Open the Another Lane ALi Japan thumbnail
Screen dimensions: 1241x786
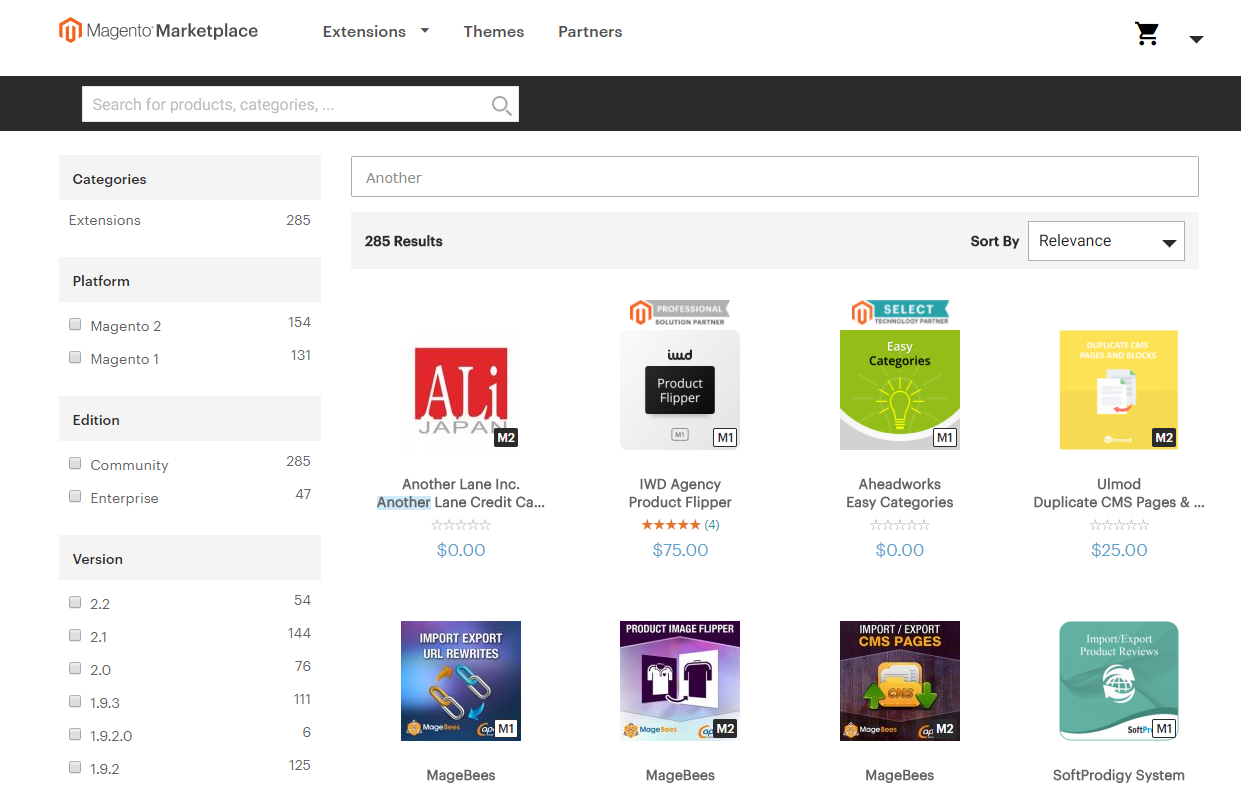[461, 390]
